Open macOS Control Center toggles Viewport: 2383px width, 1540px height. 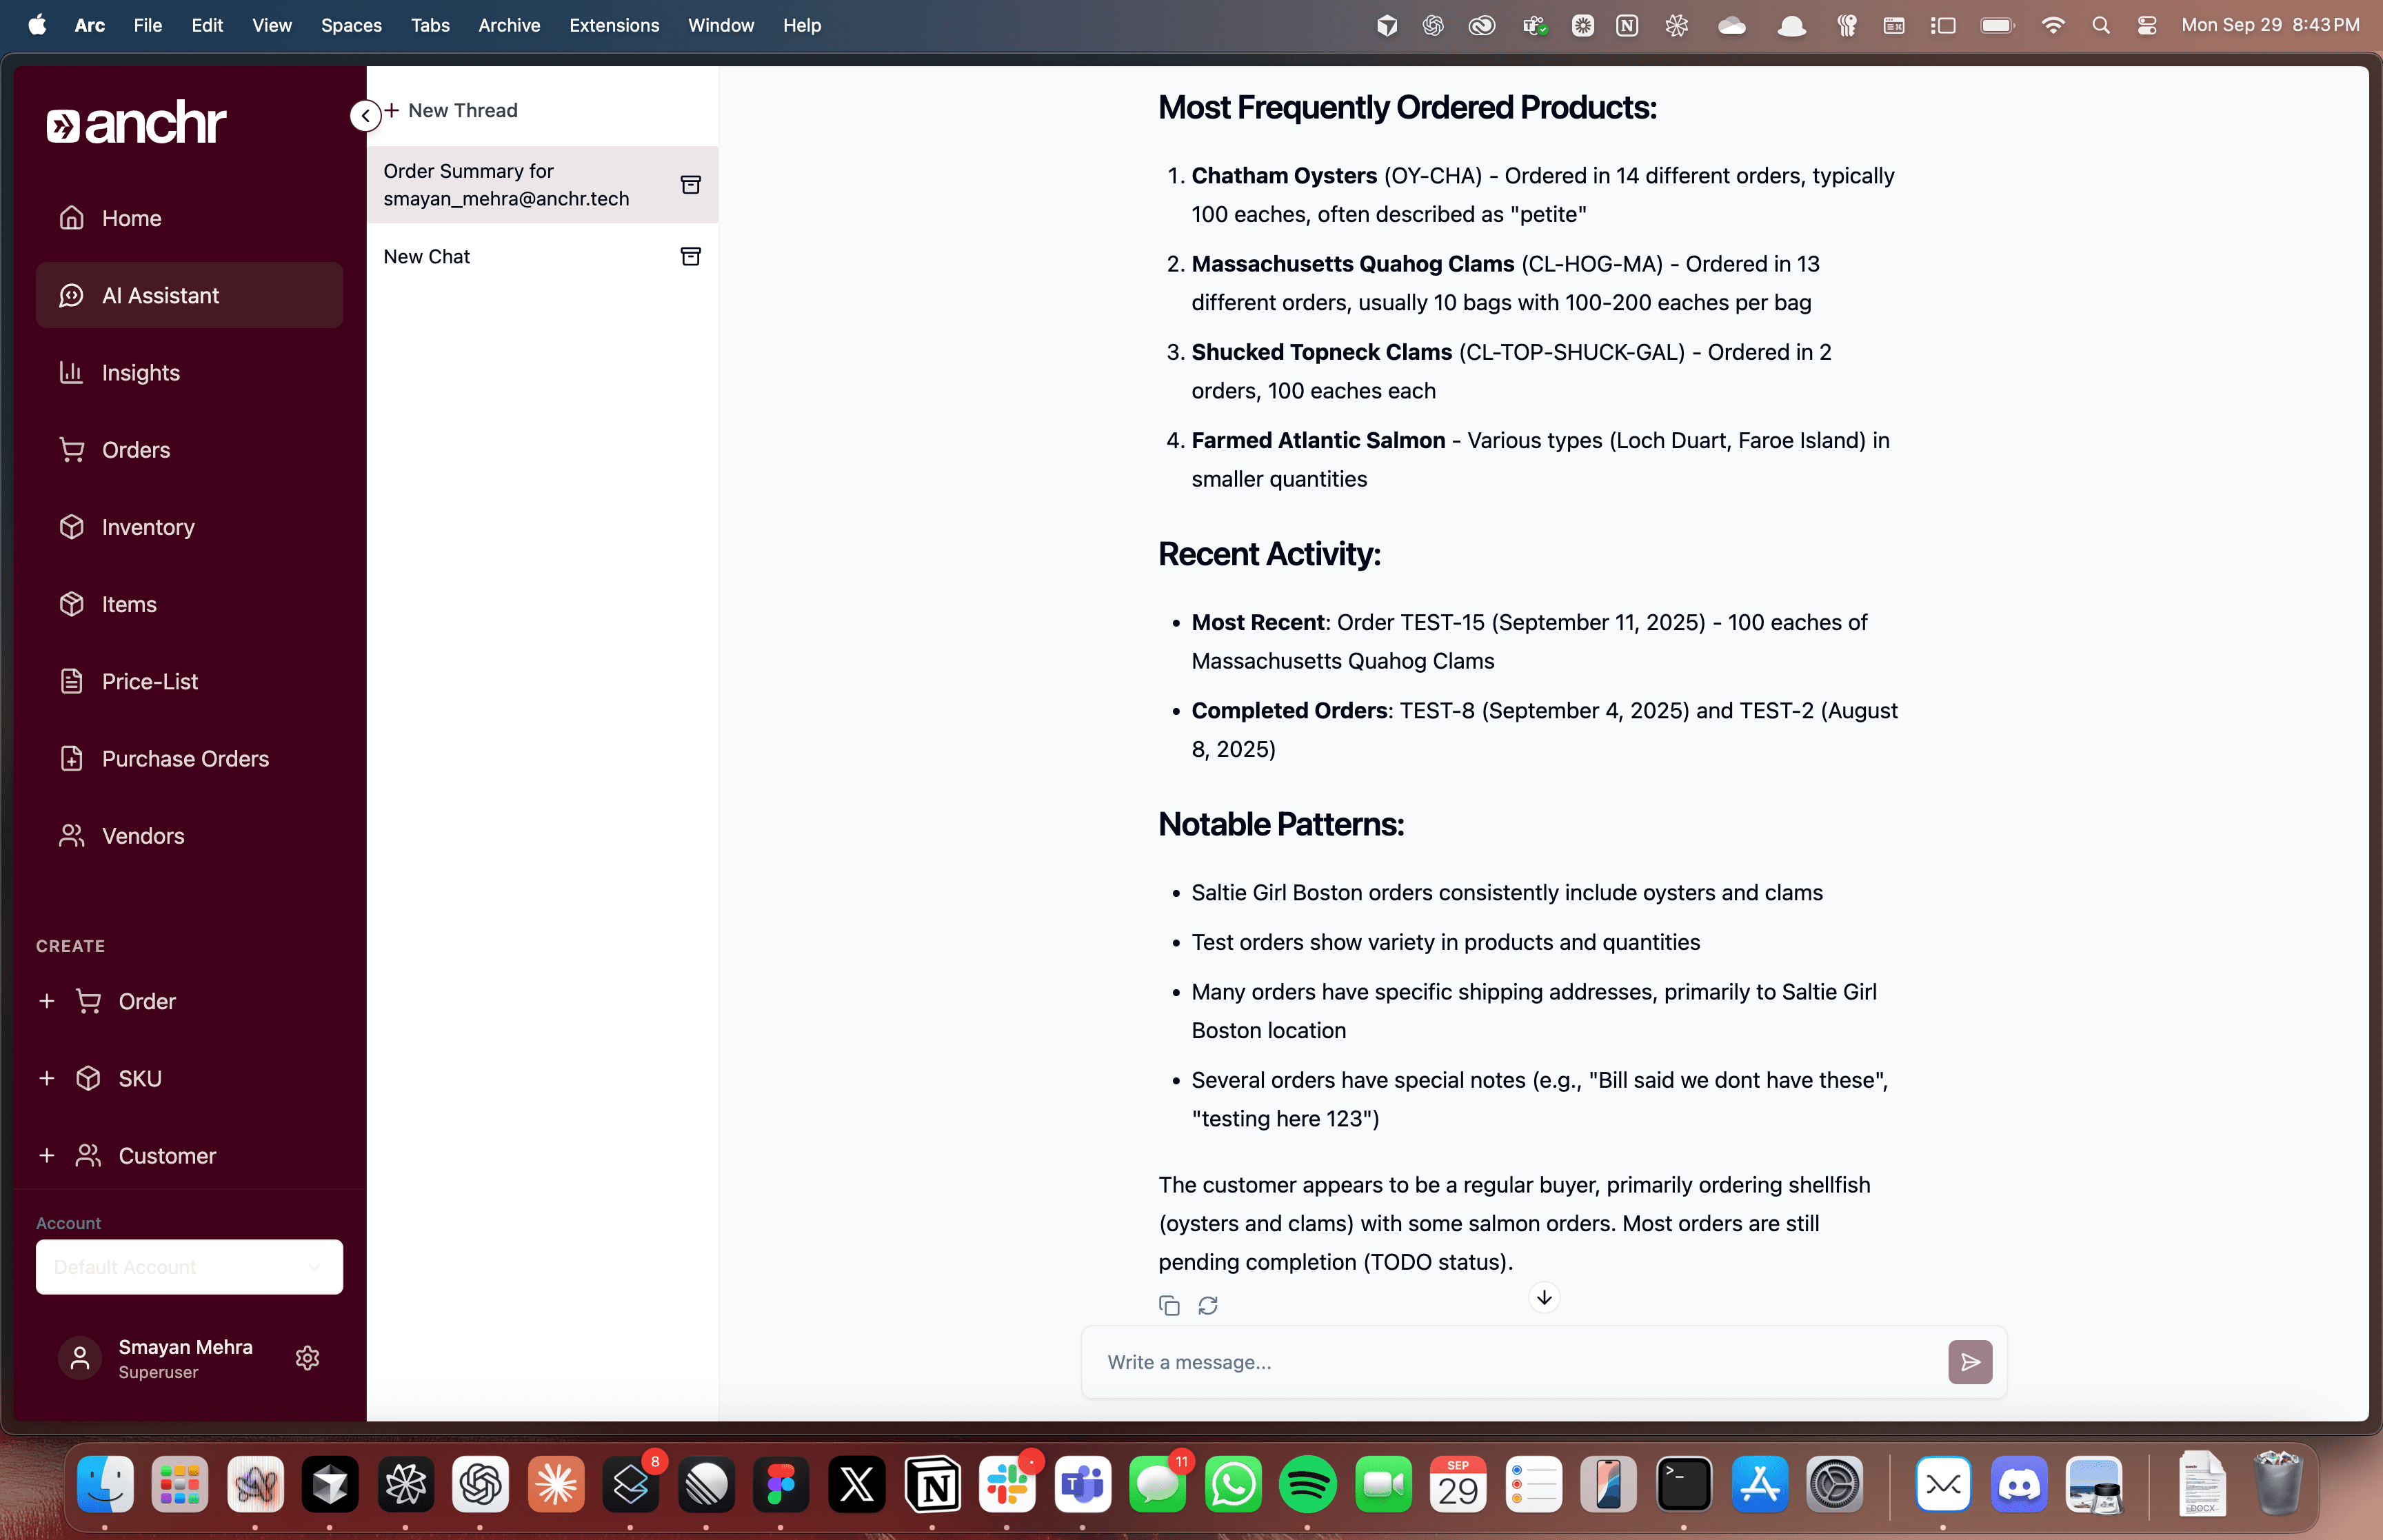pyautogui.click(x=2146, y=26)
